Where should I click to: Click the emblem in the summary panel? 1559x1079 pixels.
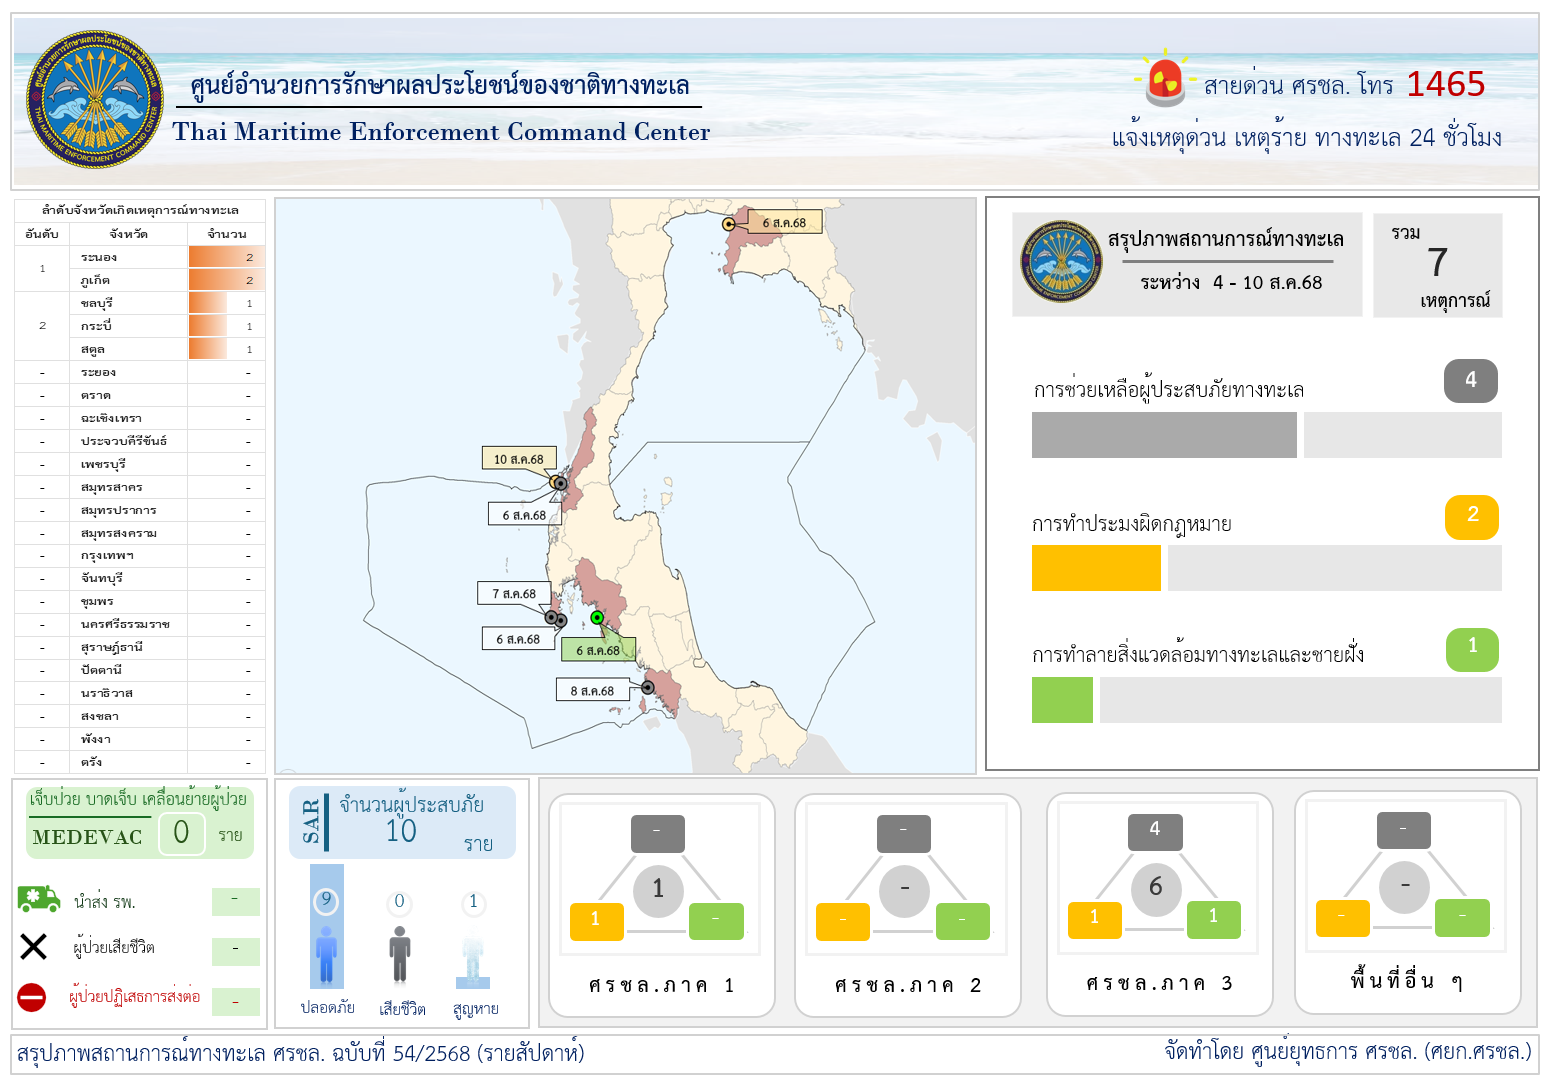[x=1061, y=262]
